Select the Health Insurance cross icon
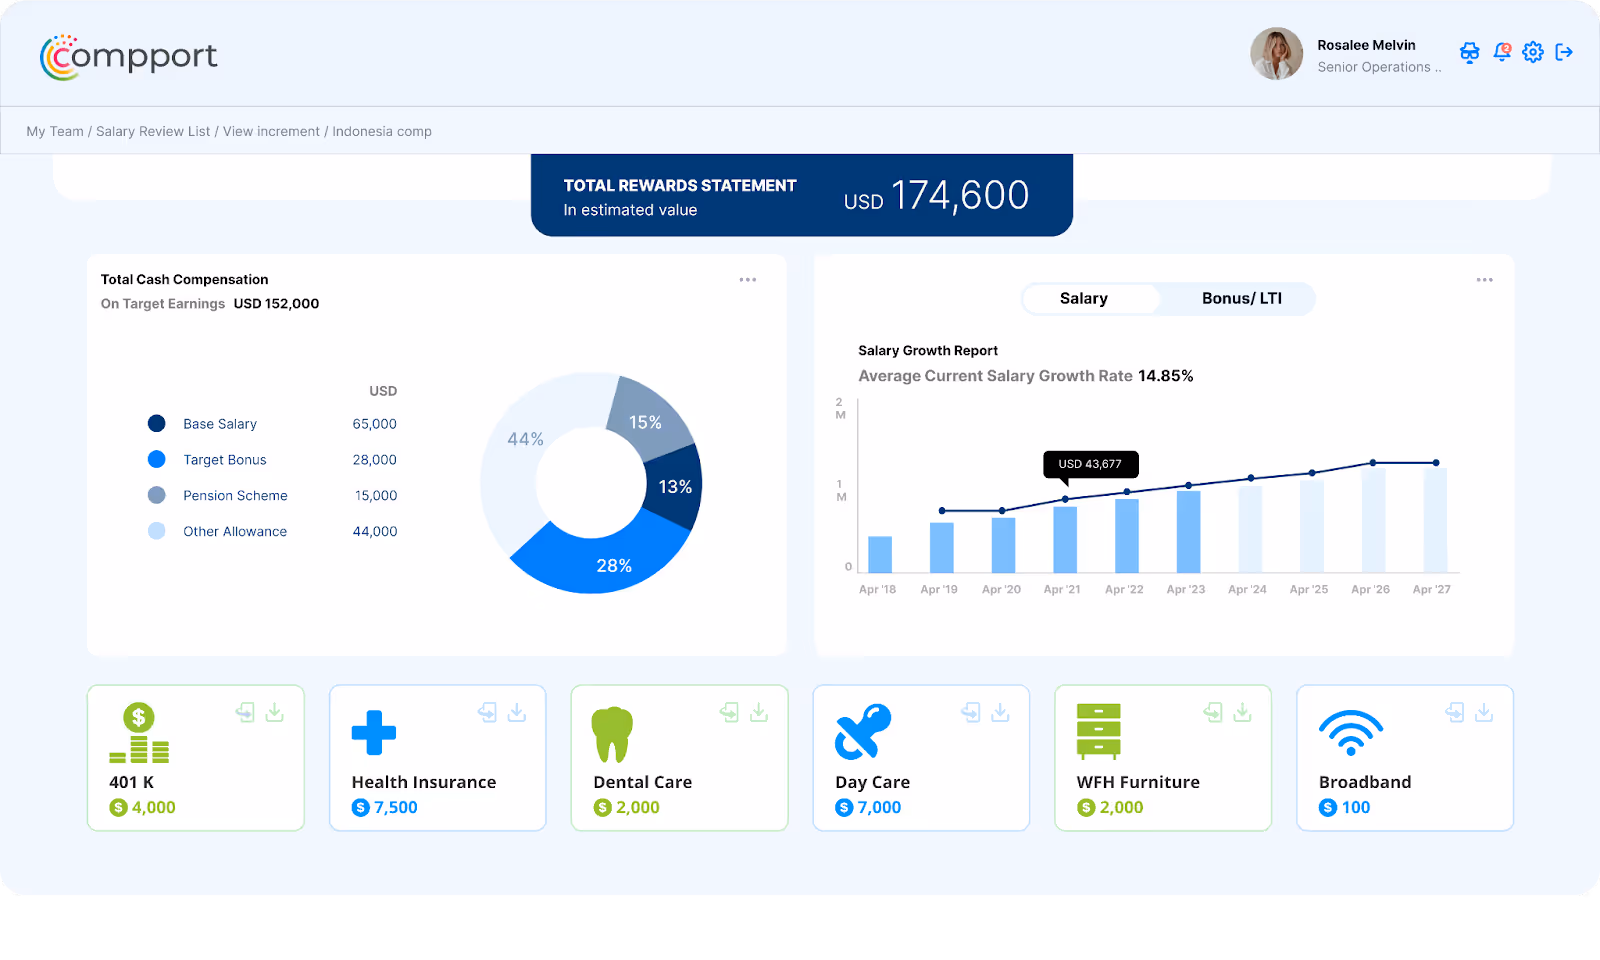The width and height of the screenshot is (1600, 960). click(373, 733)
